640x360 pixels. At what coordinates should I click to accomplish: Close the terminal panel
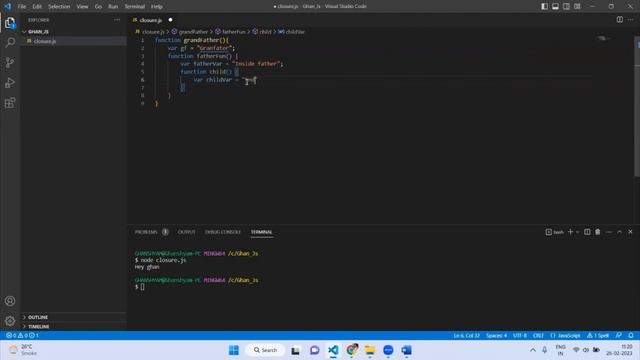click(630, 232)
